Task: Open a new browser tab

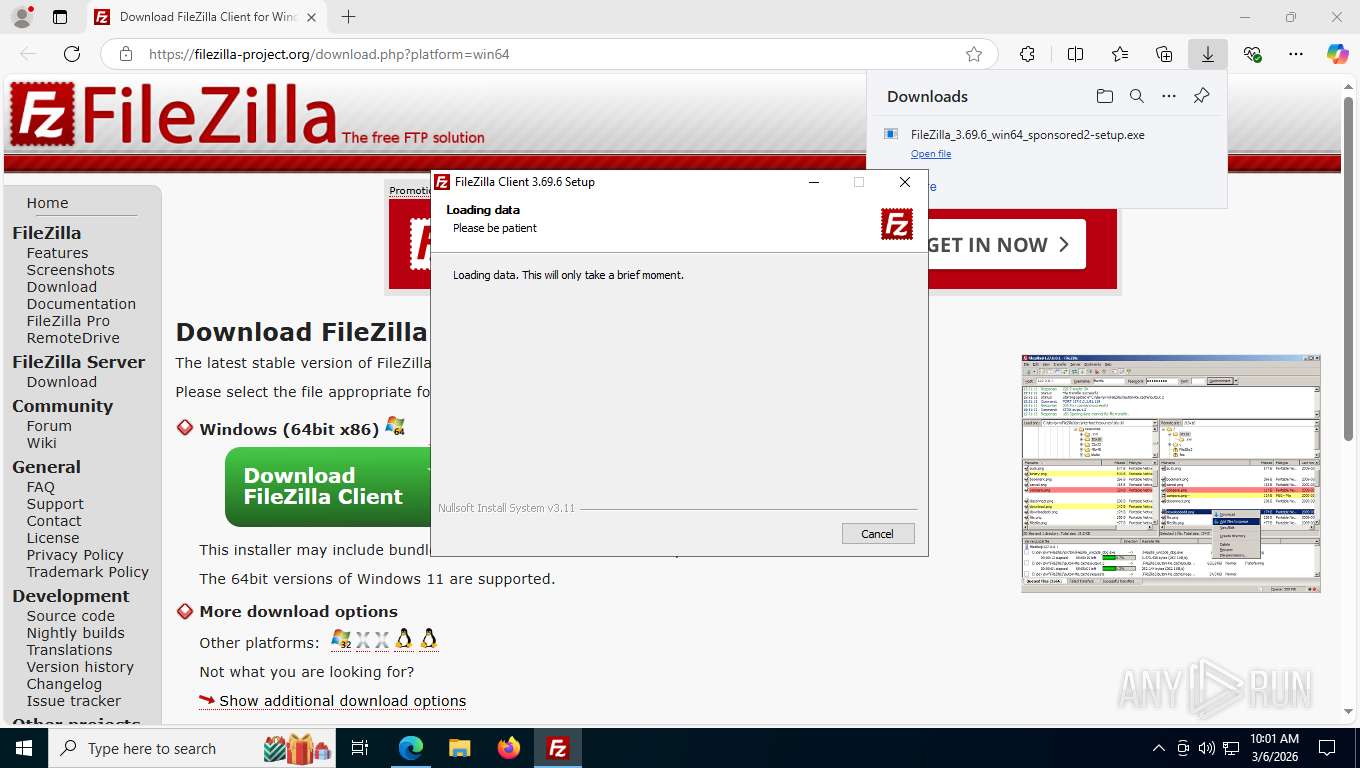Action: 348,17
